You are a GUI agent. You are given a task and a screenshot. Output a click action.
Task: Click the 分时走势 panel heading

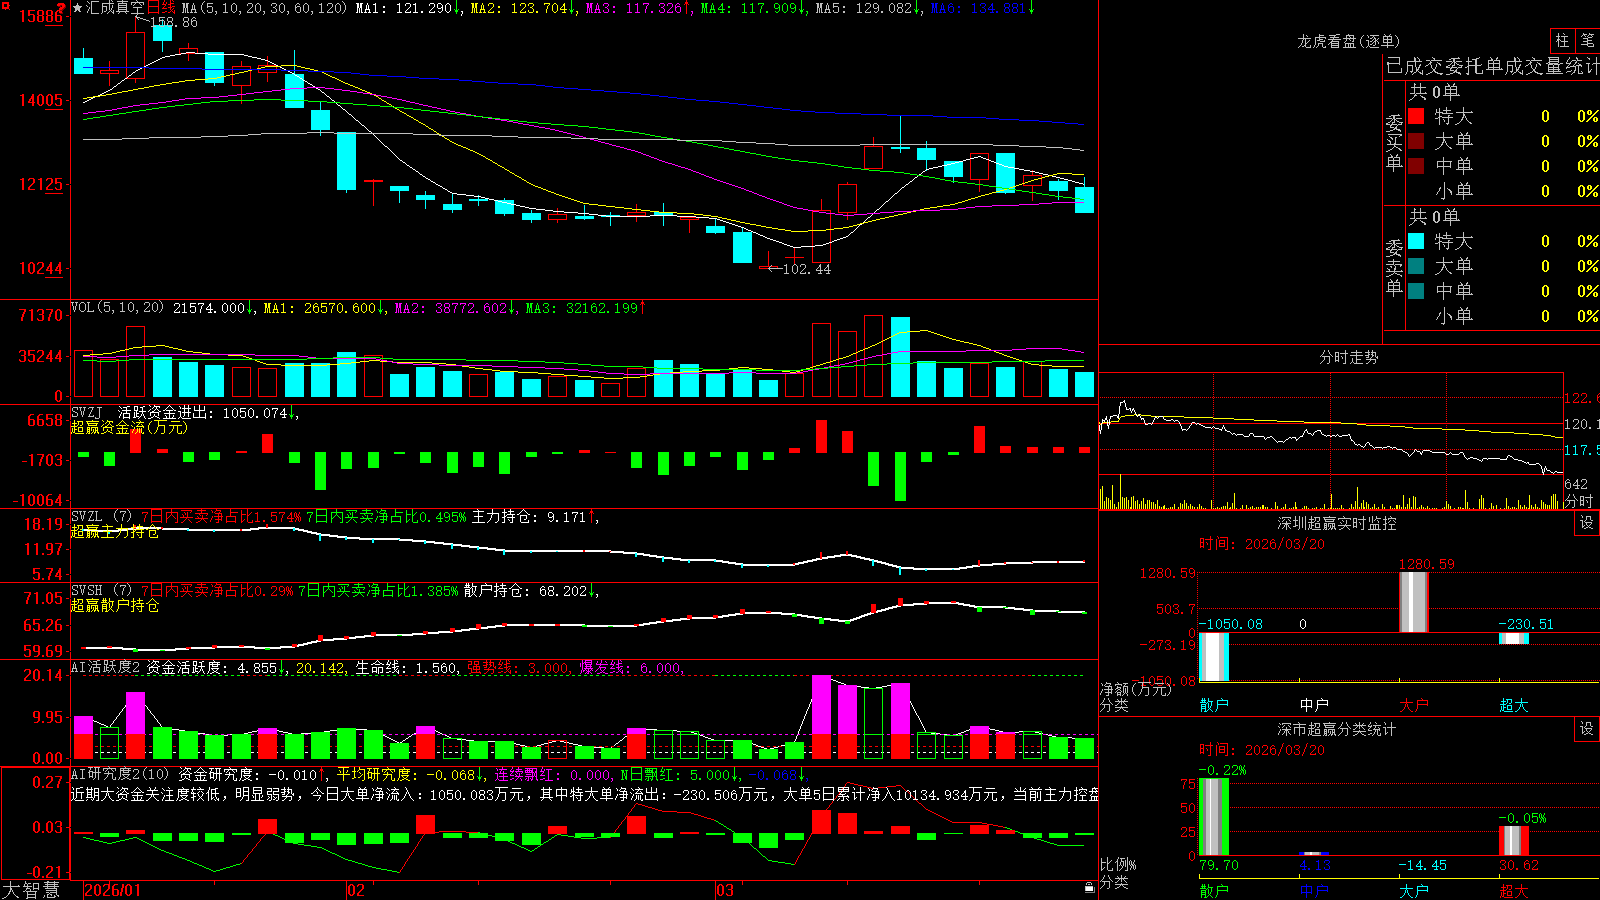coord(1348,357)
